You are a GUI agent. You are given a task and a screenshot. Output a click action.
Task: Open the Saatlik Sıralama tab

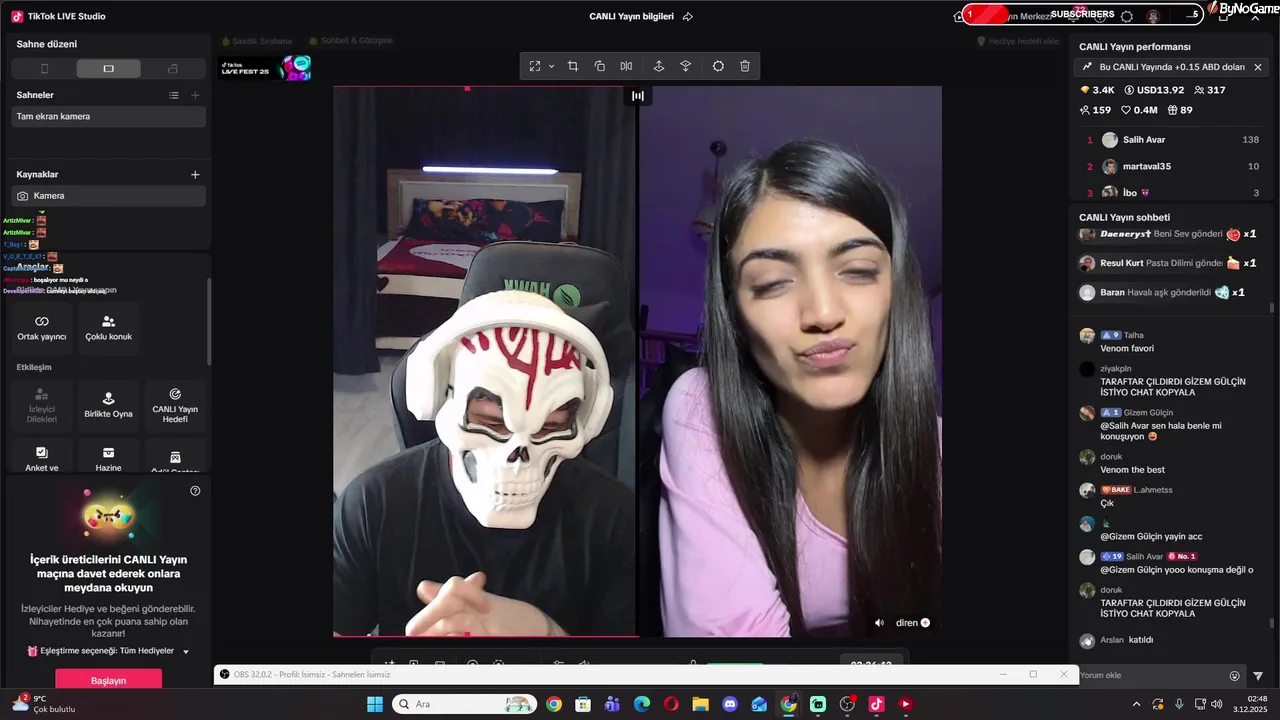(257, 41)
